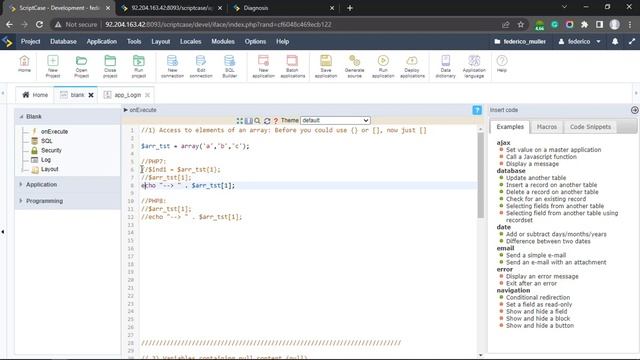Open the Application menu

(101, 41)
